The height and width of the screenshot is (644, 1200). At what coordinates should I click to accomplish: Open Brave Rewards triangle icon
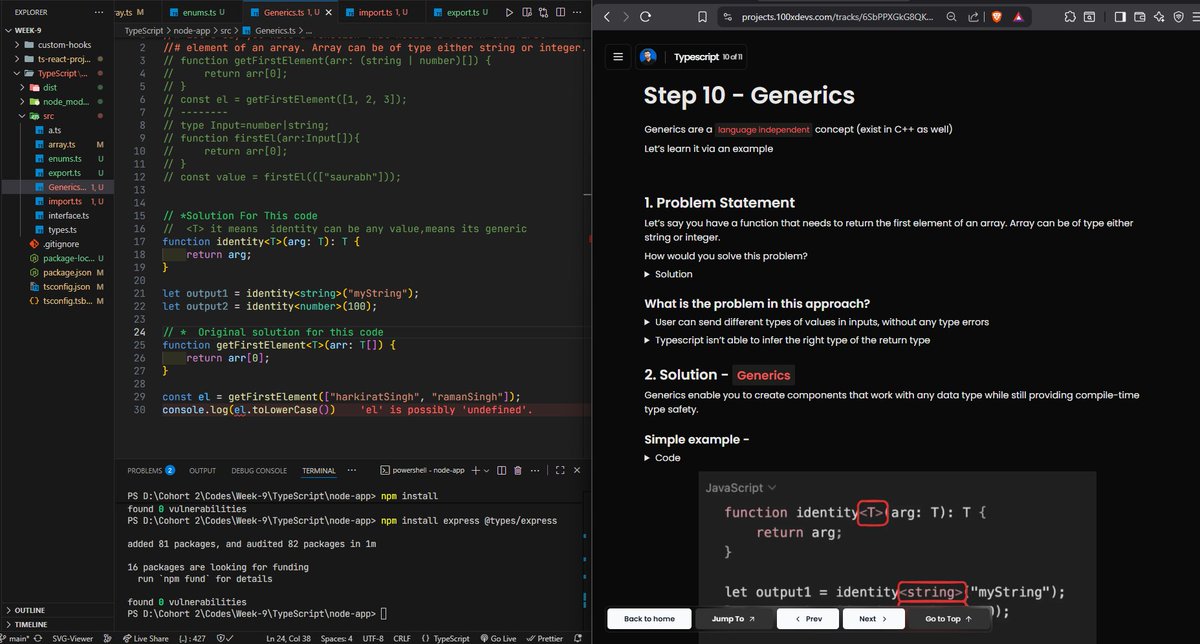point(1018,17)
